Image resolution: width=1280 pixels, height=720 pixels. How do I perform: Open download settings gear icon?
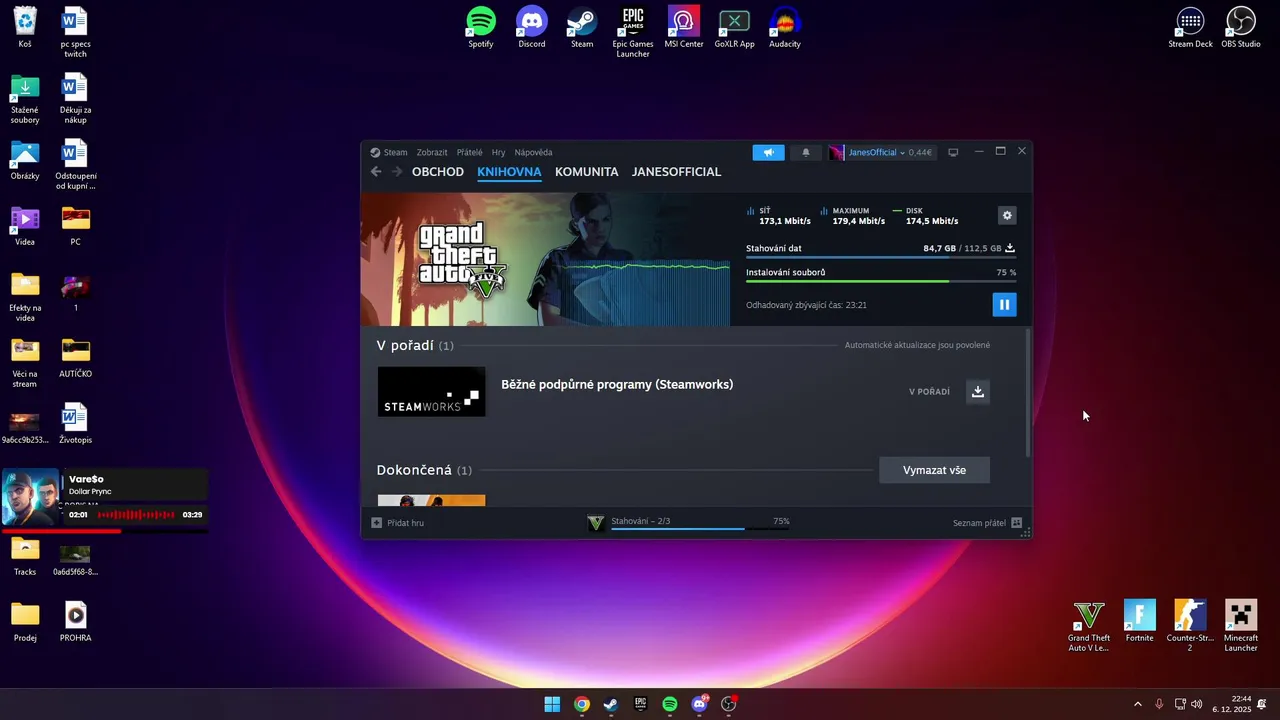pyautogui.click(x=1007, y=216)
